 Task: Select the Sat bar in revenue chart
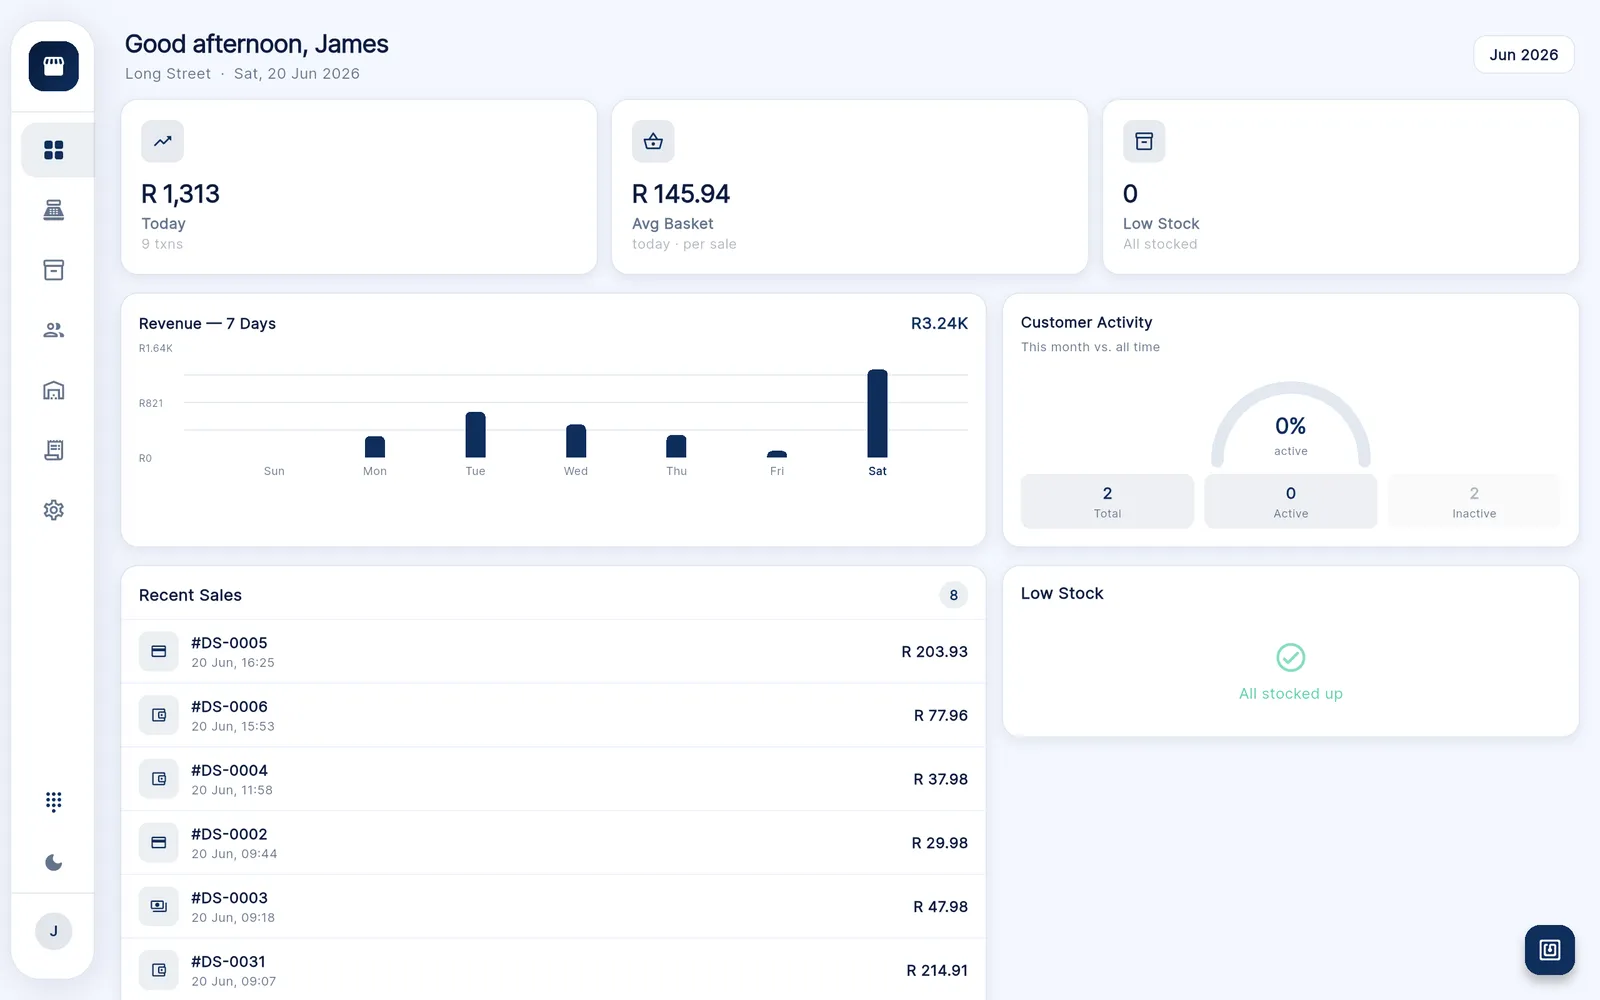click(877, 414)
